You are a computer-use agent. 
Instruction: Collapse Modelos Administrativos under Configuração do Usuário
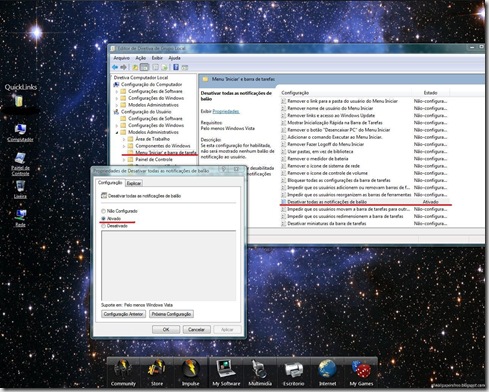pos(117,132)
